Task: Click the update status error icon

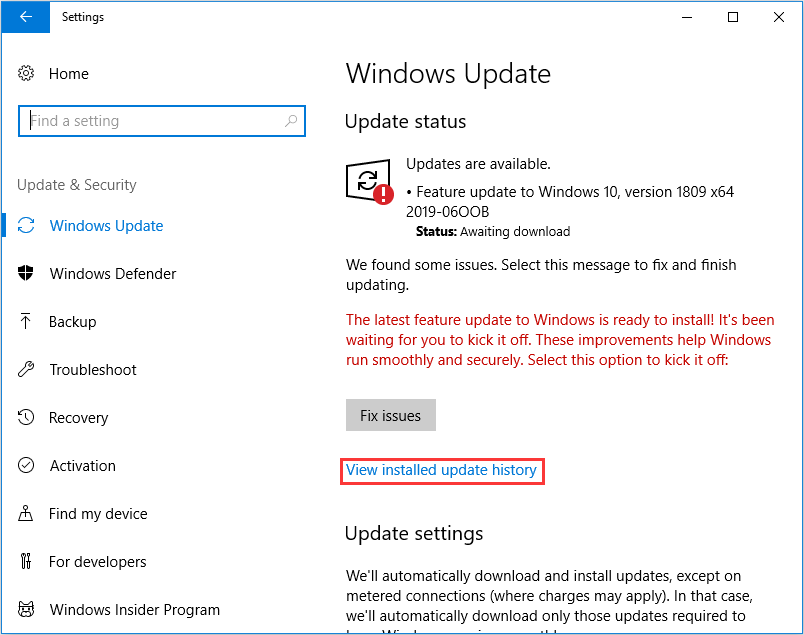Action: 370,182
